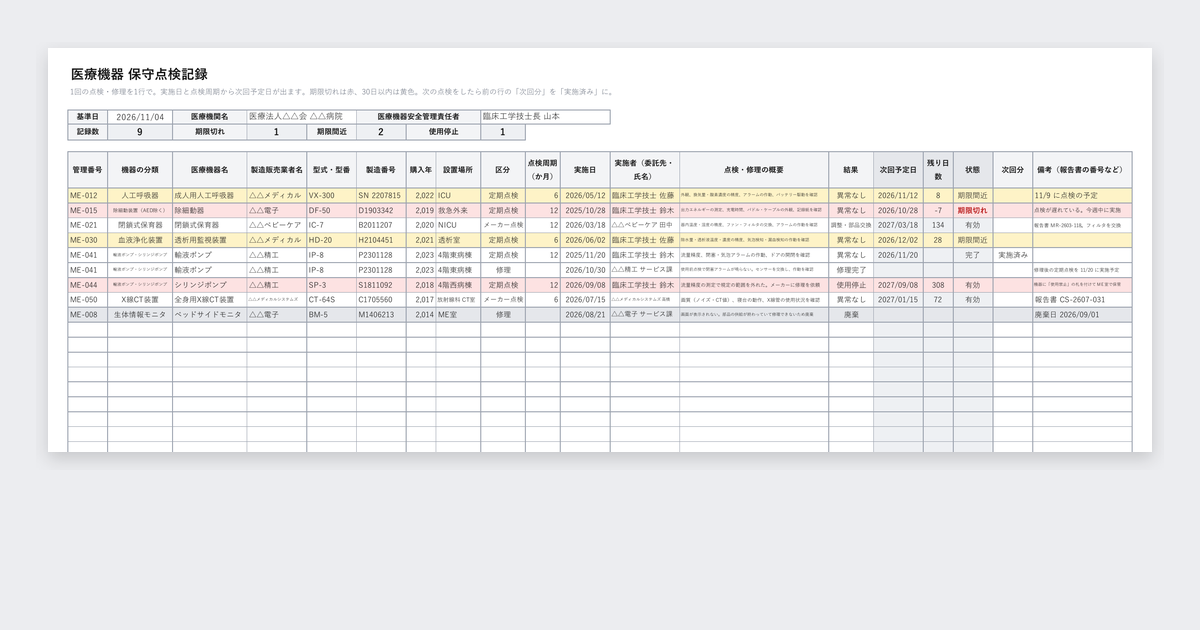Screen dimensions: 1200x630
Task: Select the 臨床工学技士長 山本 cell
Action: tap(545, 117)
